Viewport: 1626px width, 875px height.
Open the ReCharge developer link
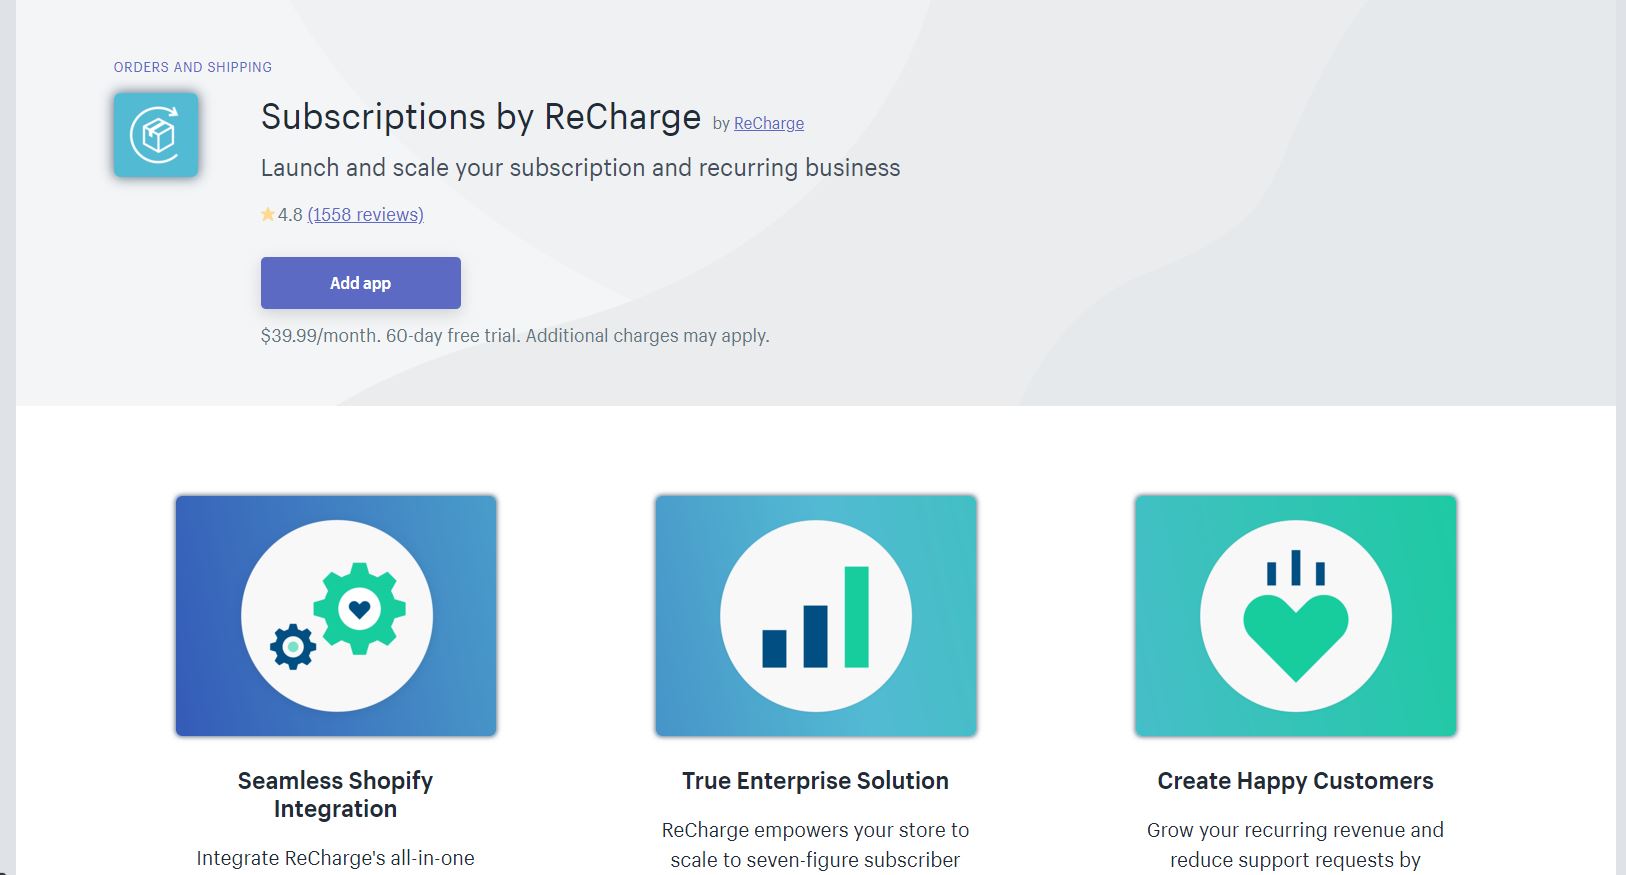769,123
